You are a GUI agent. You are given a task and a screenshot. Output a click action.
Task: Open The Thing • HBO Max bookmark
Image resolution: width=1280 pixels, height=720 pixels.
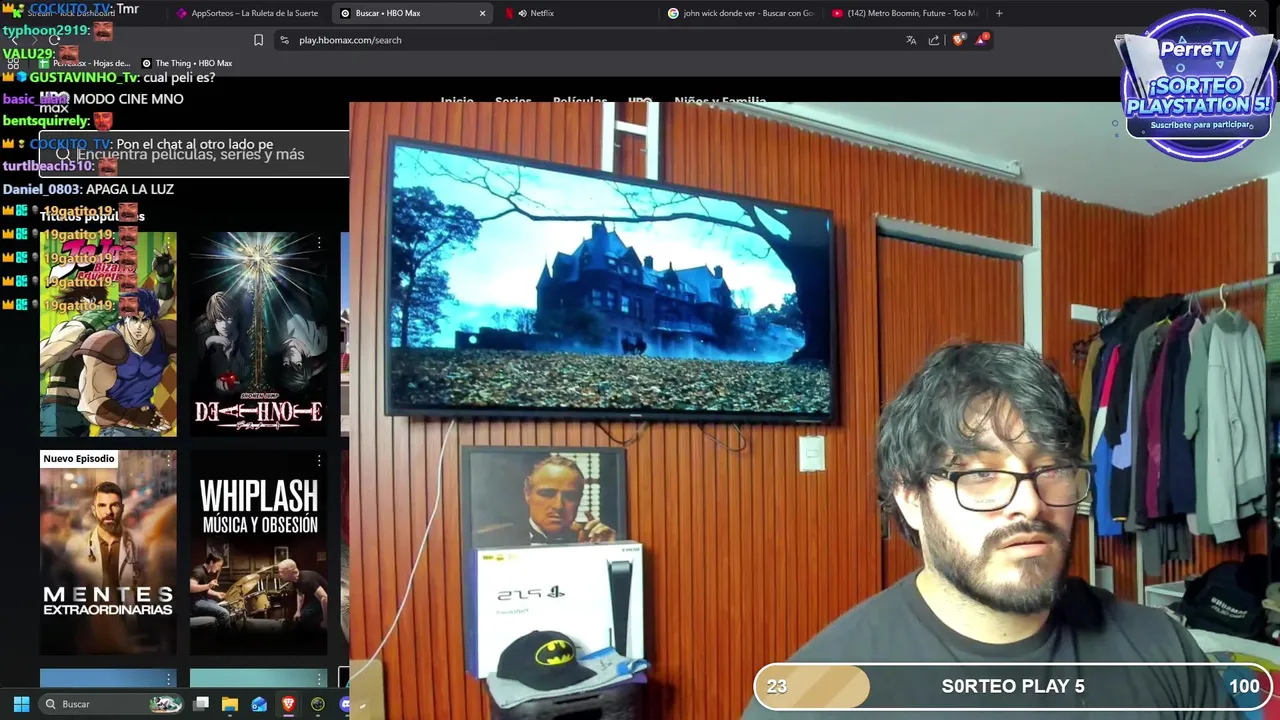click(187, 63)
